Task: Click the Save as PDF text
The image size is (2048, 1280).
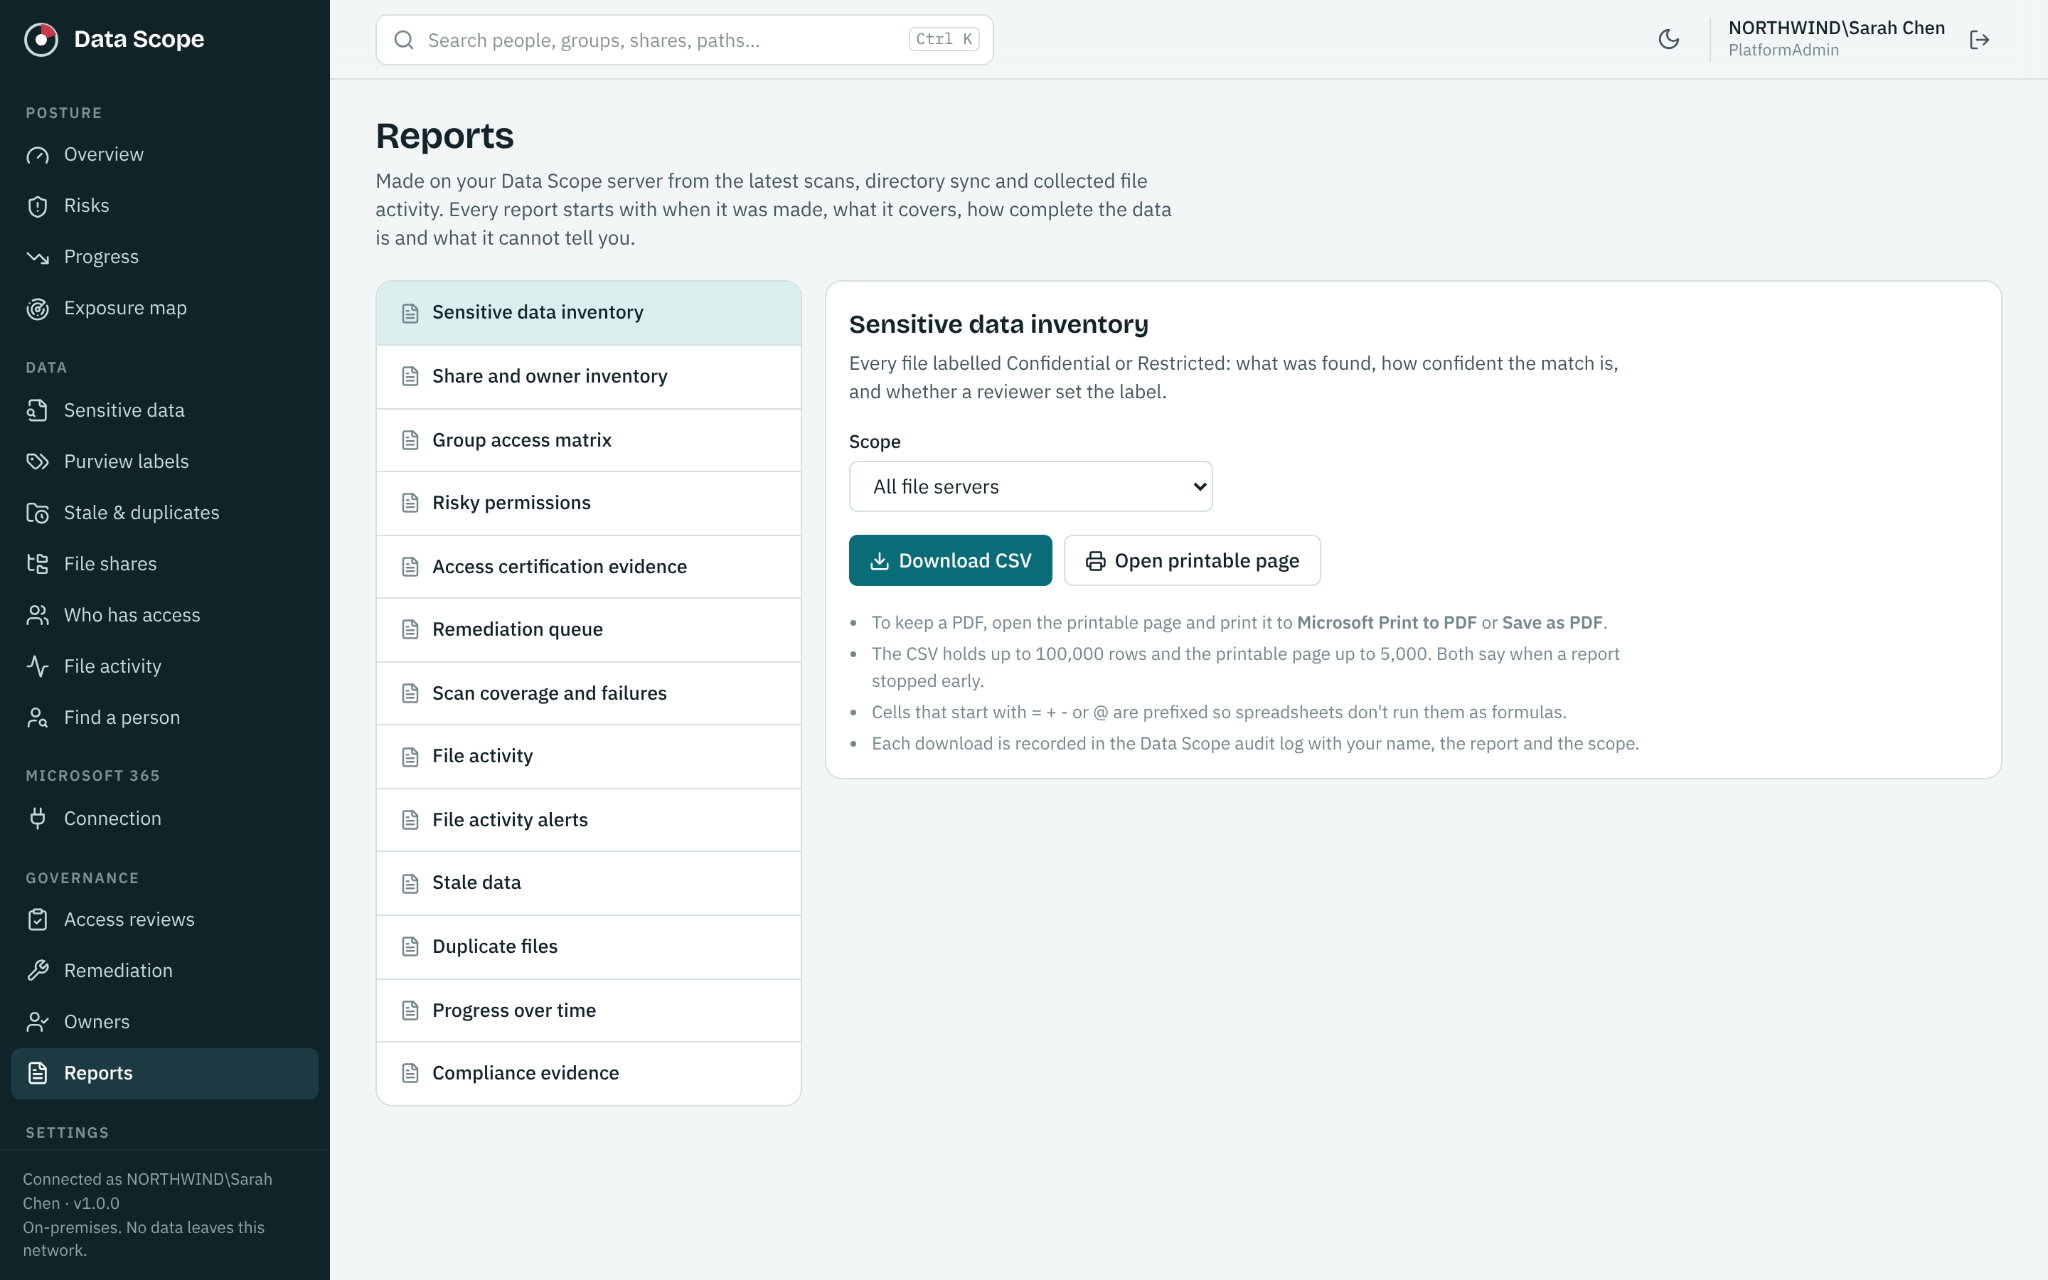Action: point(1552,623)
